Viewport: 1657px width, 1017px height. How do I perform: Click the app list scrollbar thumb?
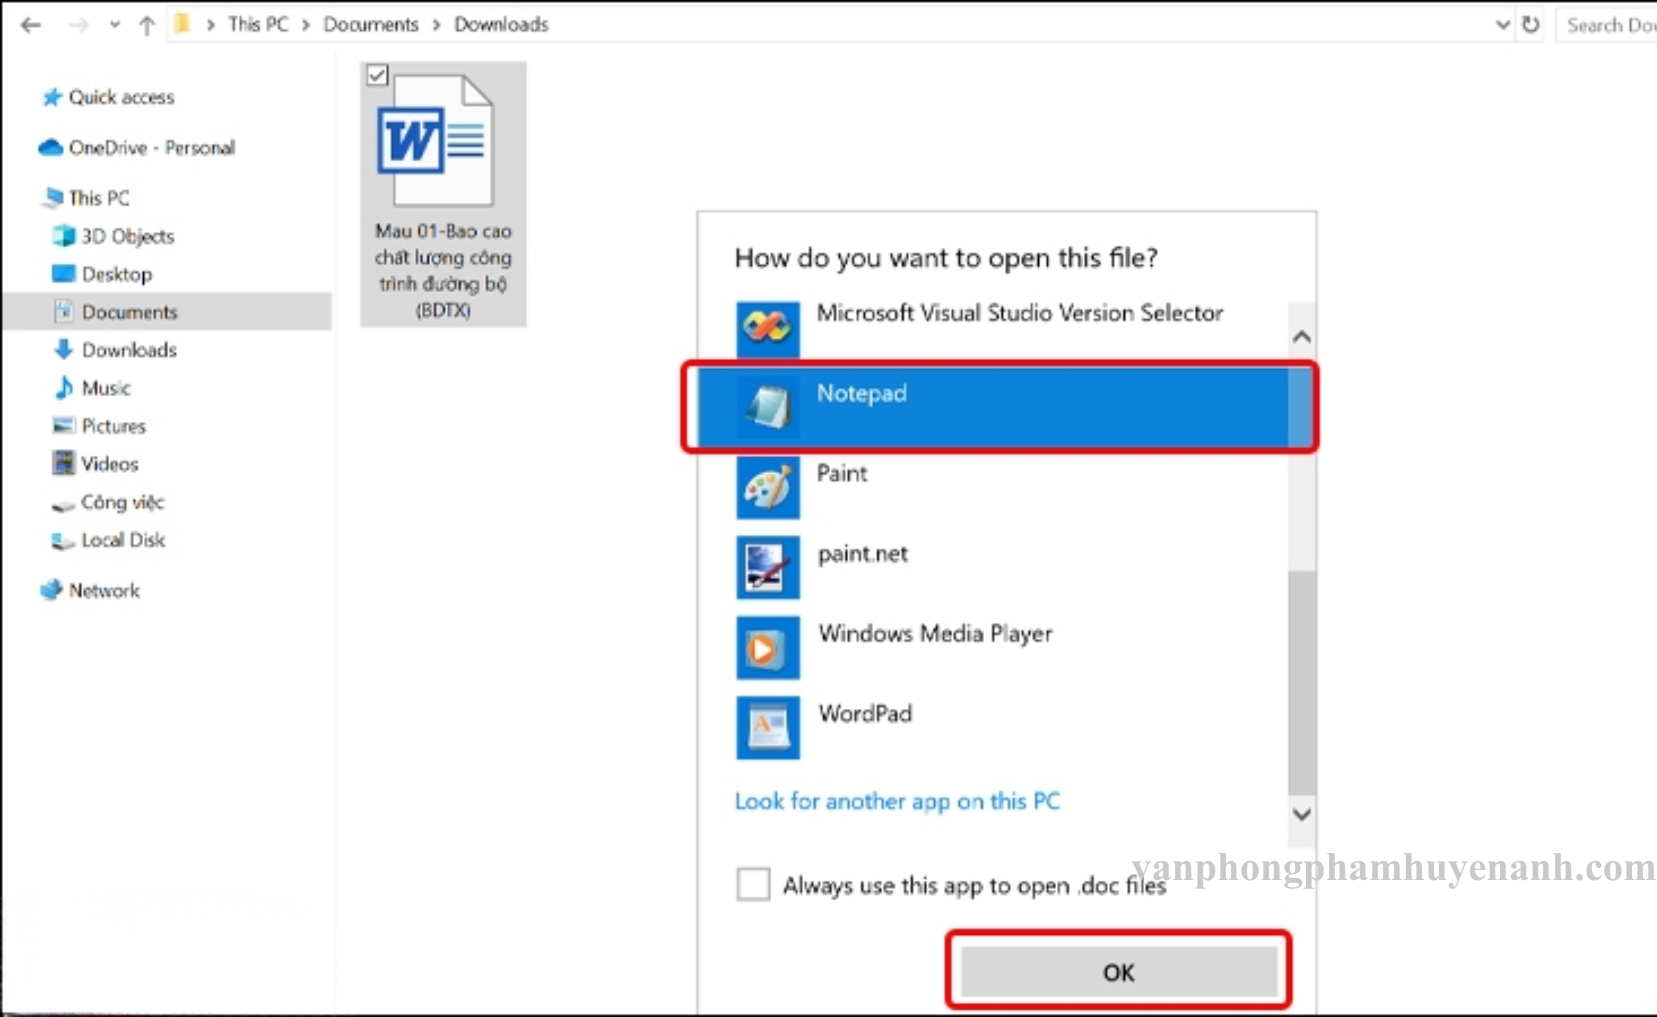[x=1301, y=683]
